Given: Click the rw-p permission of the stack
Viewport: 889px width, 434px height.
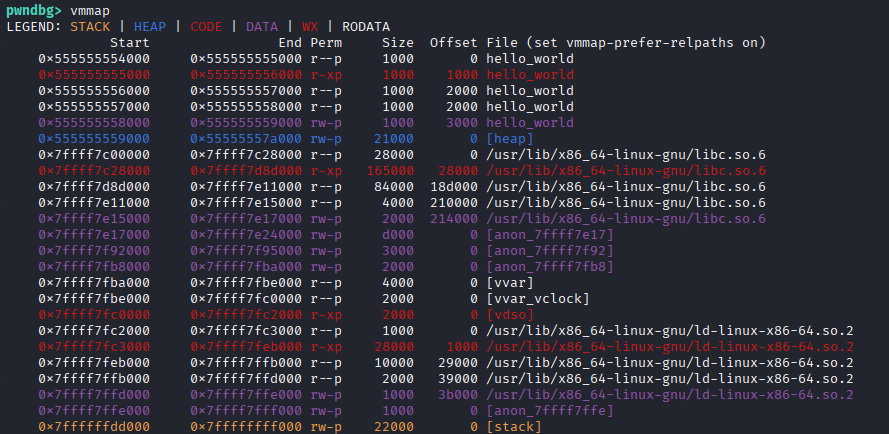Looking at the screenshot, I should click(x=326, y=426).
